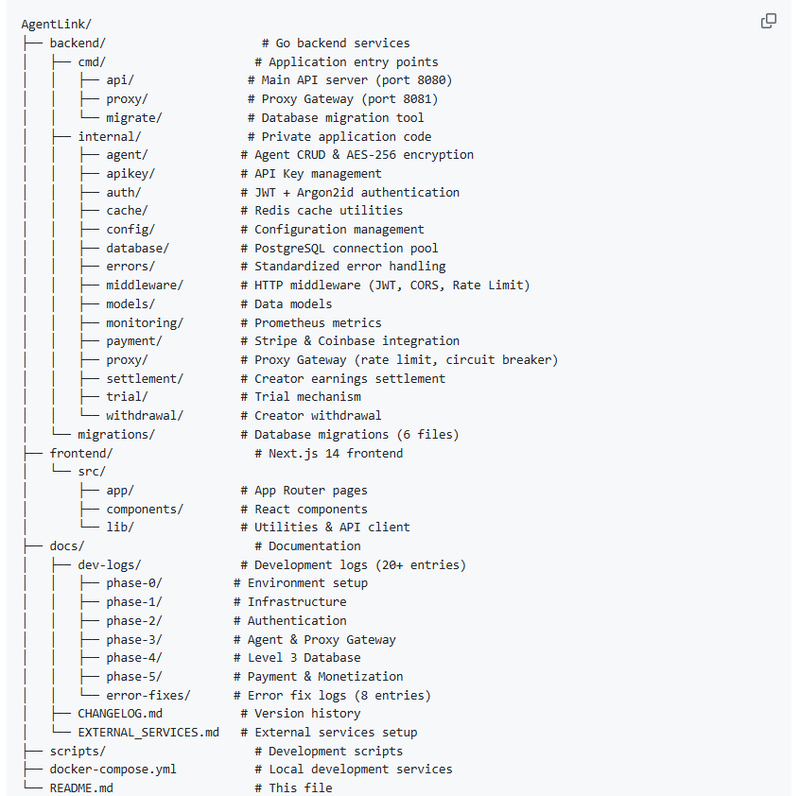Click the AgentLink/ root folder name
This screenshot has height=796, width=800.
(56, 24)
